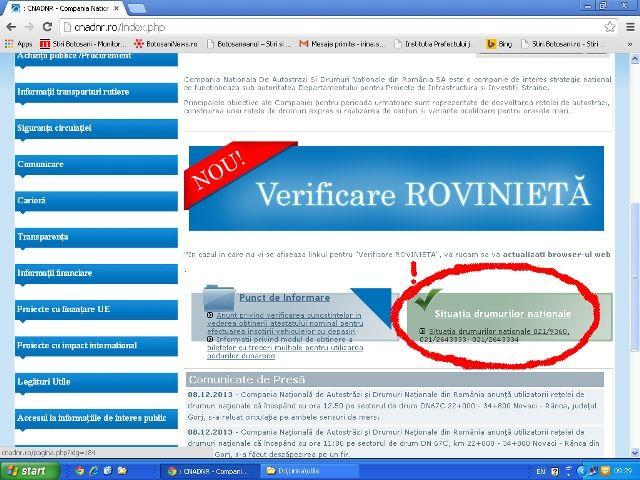640x480 pixels.
Task: Open Situatia drumurilor nationale heading link
Action: [503, 313]
